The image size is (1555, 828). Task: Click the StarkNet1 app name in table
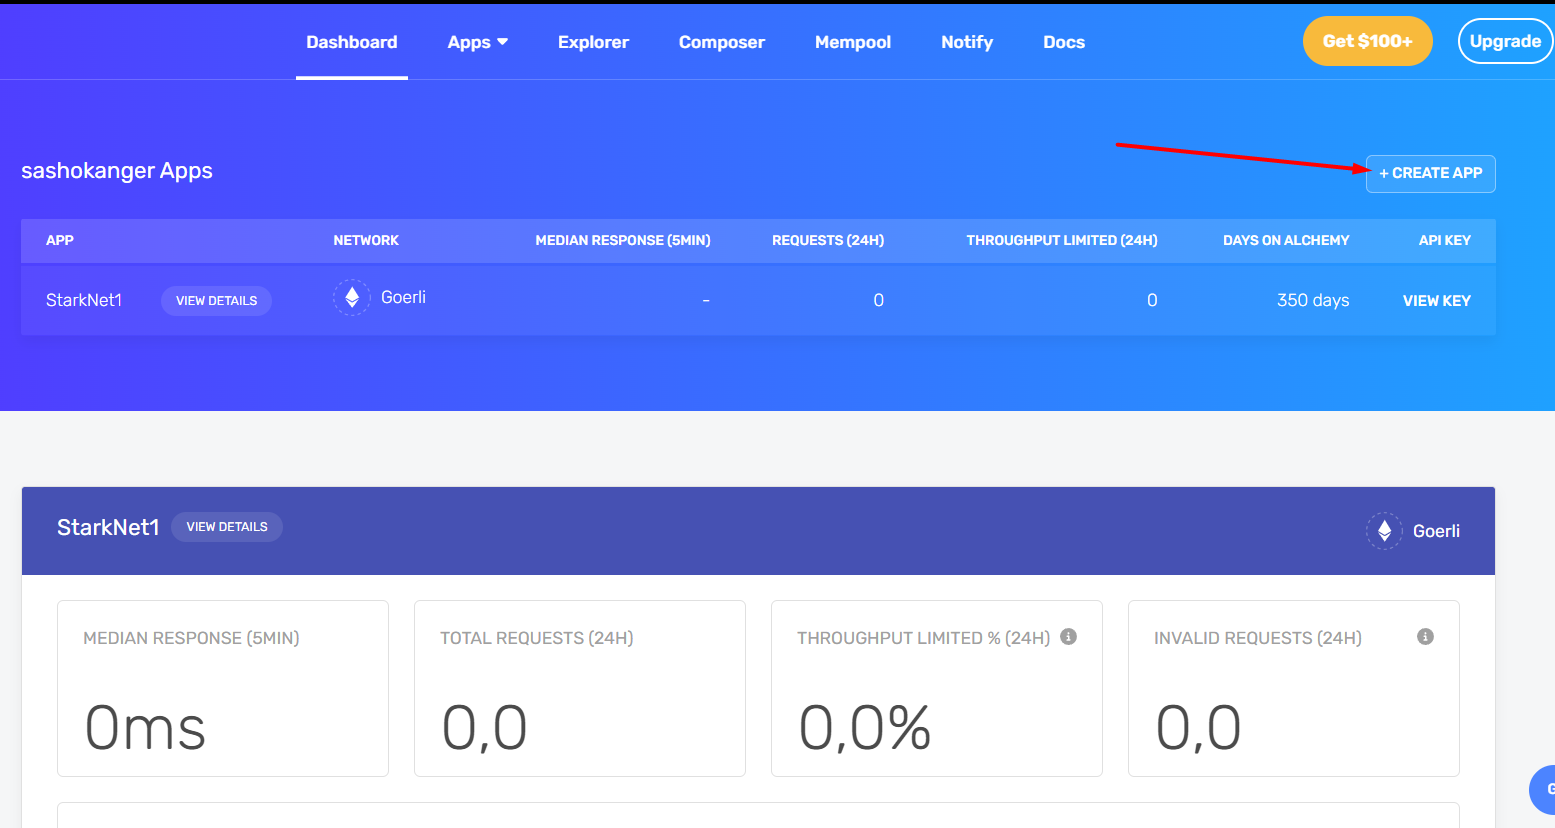[x=84, y=300]
